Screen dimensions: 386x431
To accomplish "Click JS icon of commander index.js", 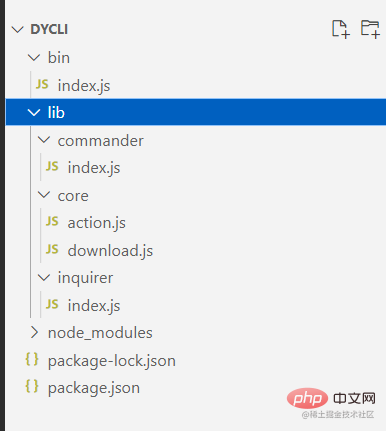I will point(52,166).
